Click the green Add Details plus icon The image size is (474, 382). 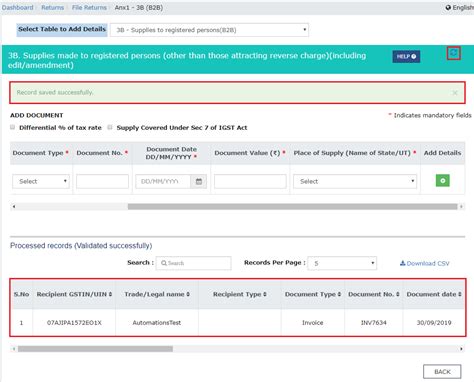[443, 181]
